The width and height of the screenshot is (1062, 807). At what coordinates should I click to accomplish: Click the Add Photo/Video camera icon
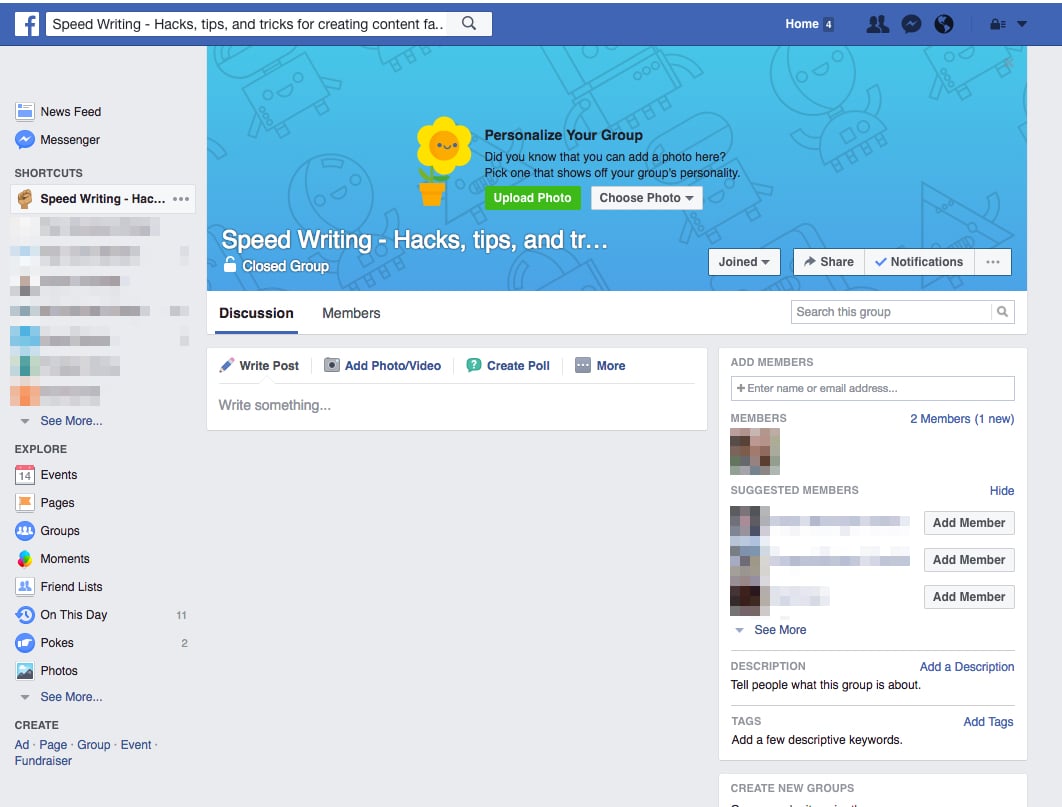point(332,366)
